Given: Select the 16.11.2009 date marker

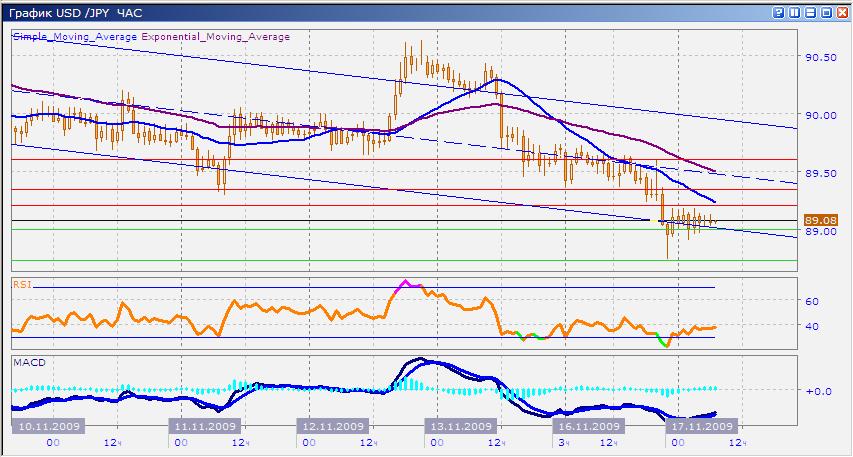Looking at the screenshot, I should [586, 425].
